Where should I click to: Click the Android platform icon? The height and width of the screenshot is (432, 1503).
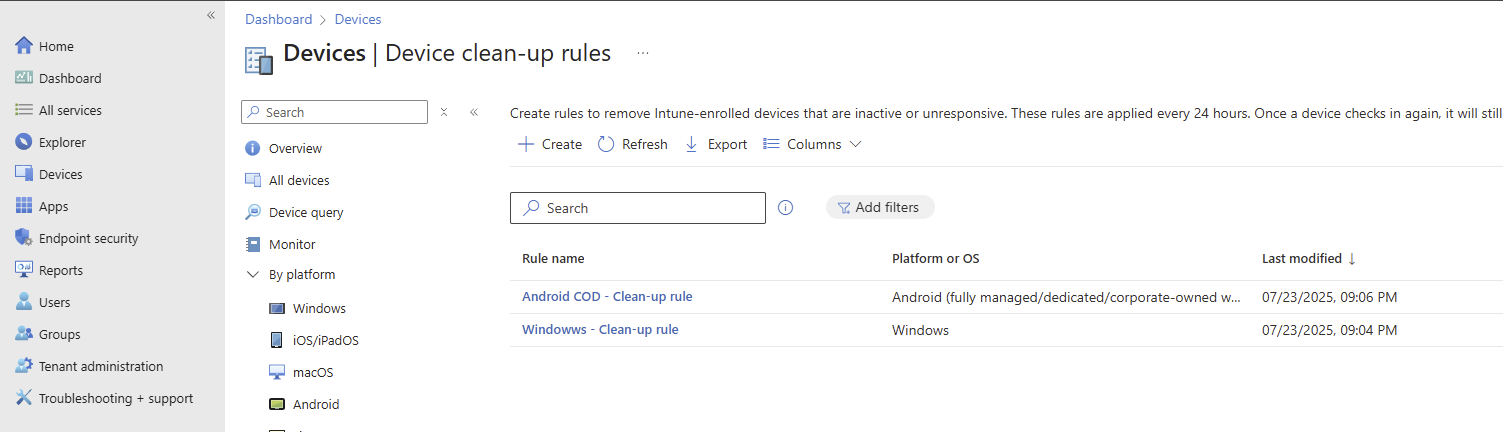tap(277, 404)
